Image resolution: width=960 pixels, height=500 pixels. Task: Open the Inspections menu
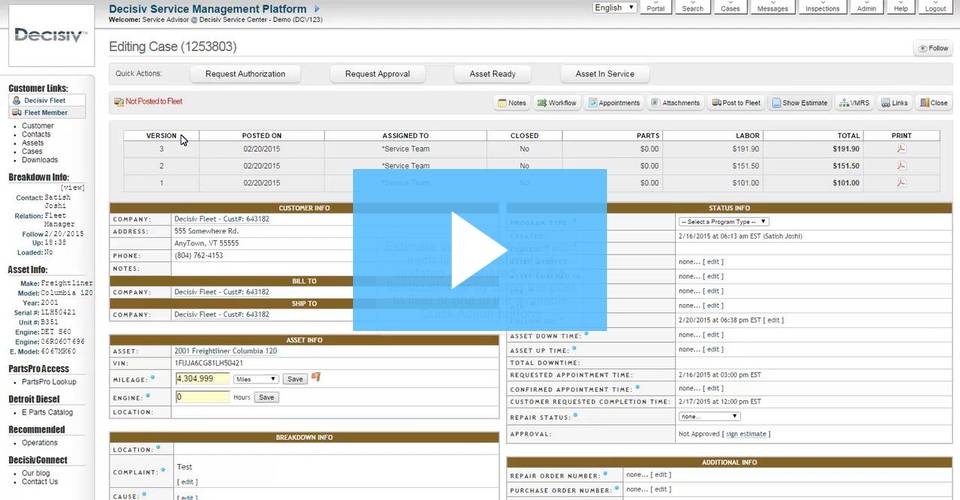822,7
